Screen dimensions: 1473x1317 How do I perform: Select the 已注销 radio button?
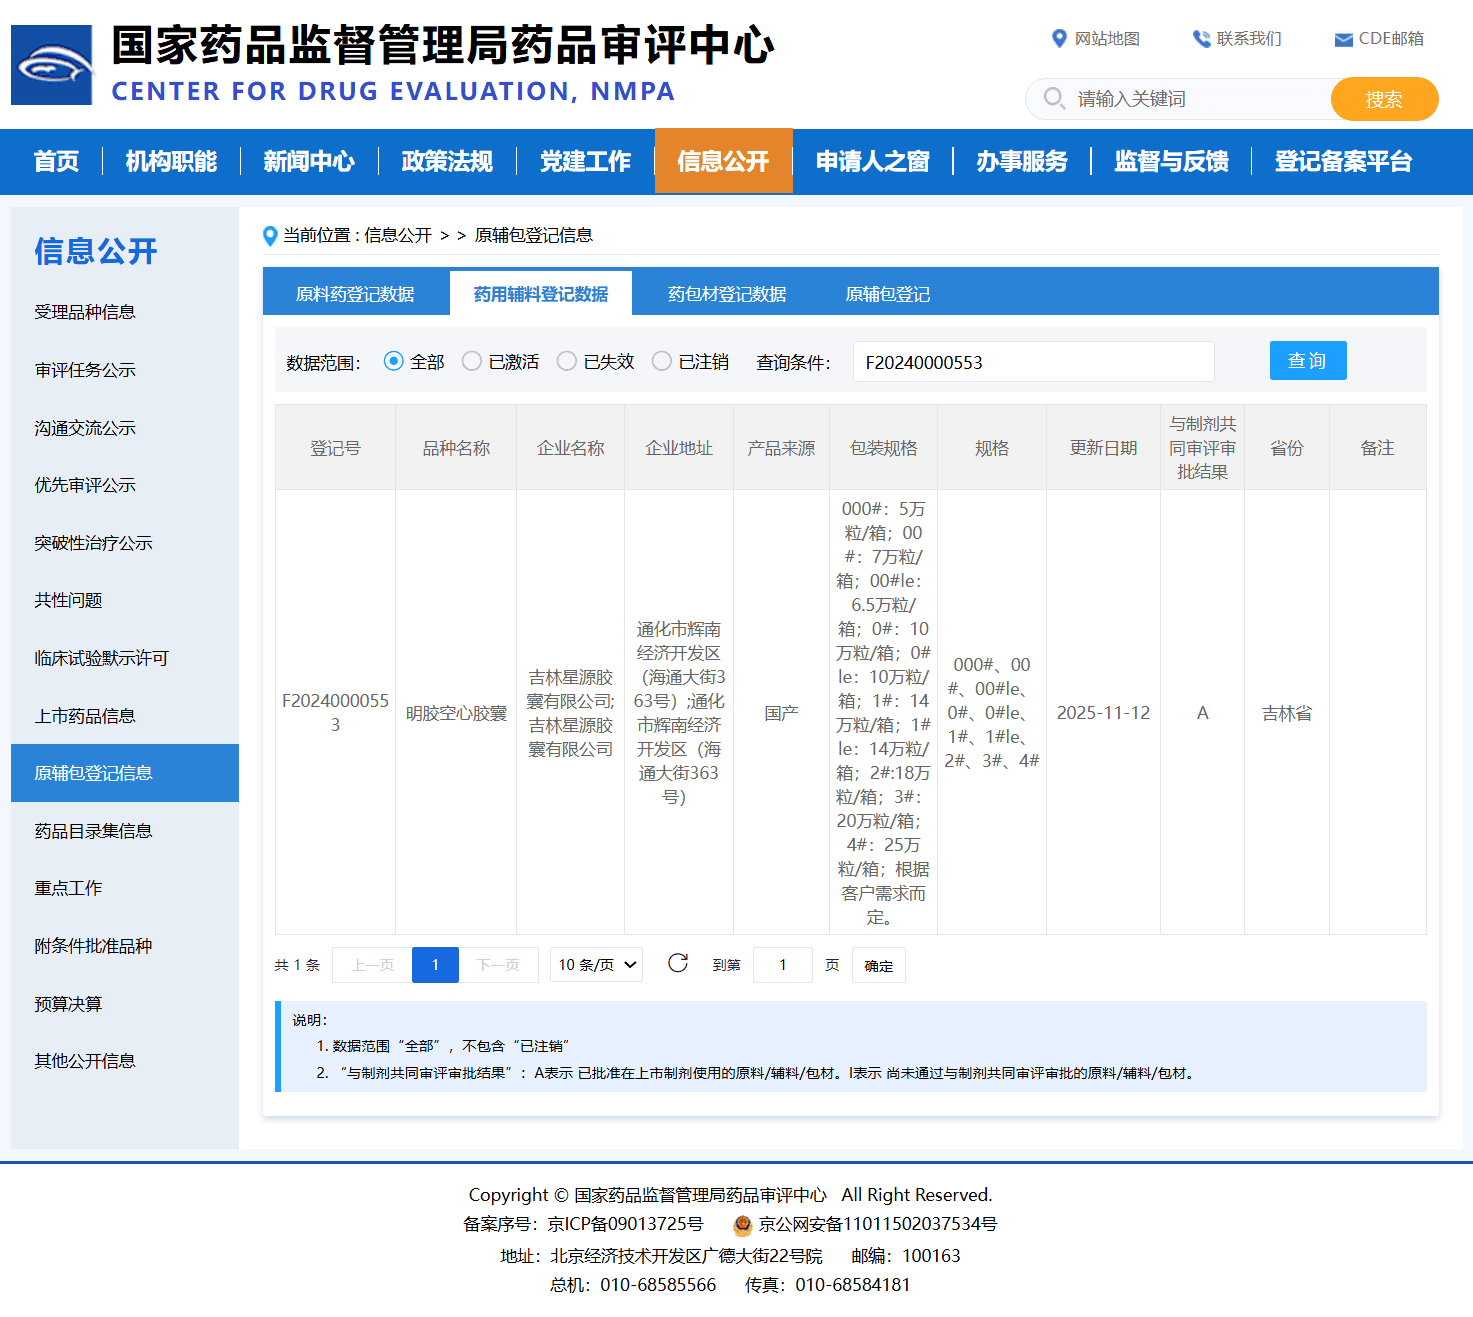(x=662, y=361)
